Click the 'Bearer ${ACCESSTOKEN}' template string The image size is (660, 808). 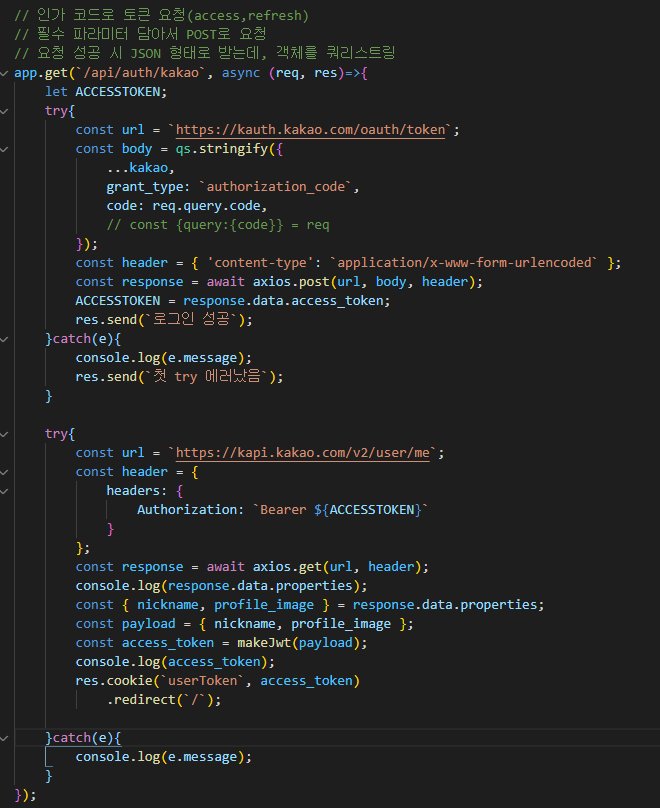point(341,510)
